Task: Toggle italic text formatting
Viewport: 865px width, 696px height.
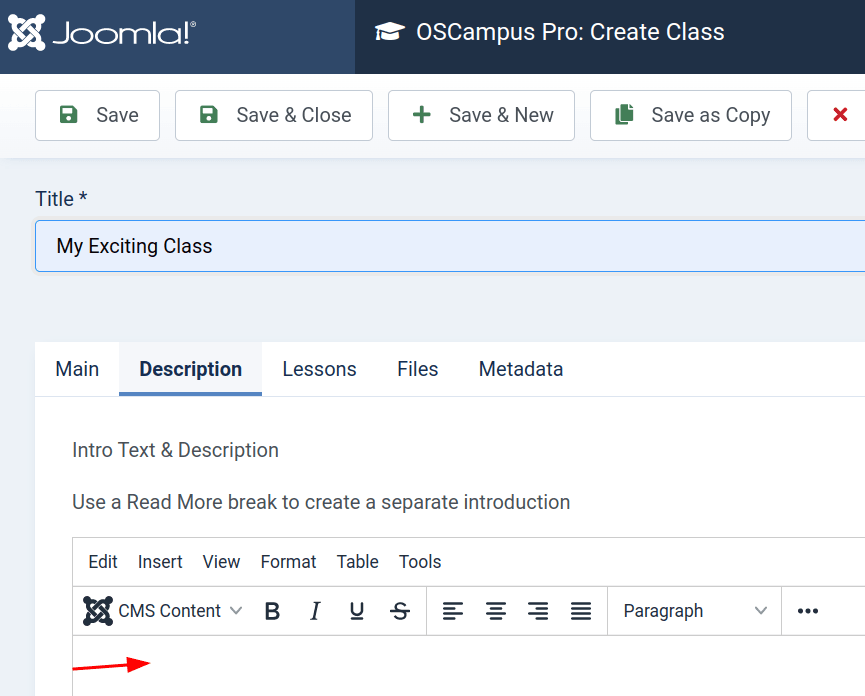Action: (315, 611)
